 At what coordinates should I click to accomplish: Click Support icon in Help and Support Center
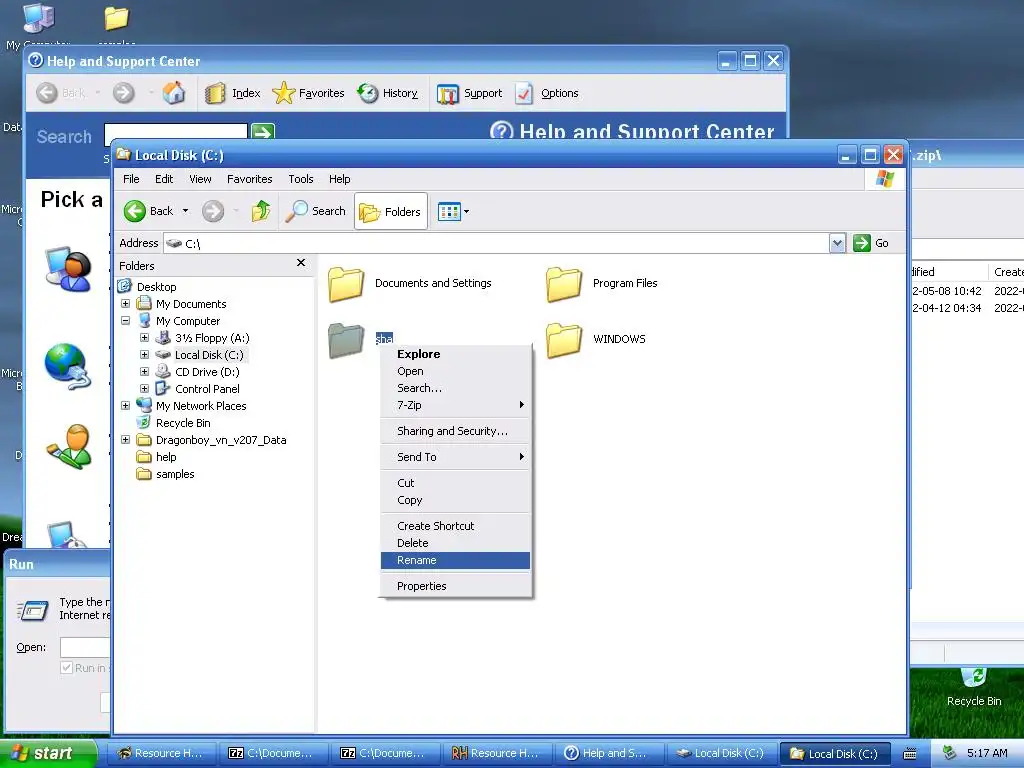(447, 94)
